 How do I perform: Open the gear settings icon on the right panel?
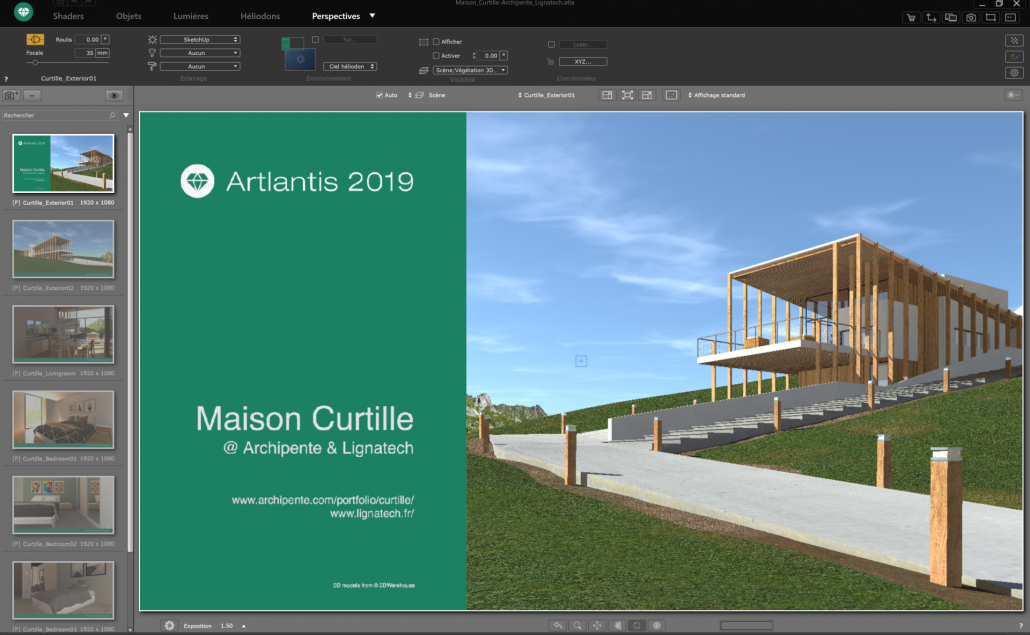(1014, 73)
